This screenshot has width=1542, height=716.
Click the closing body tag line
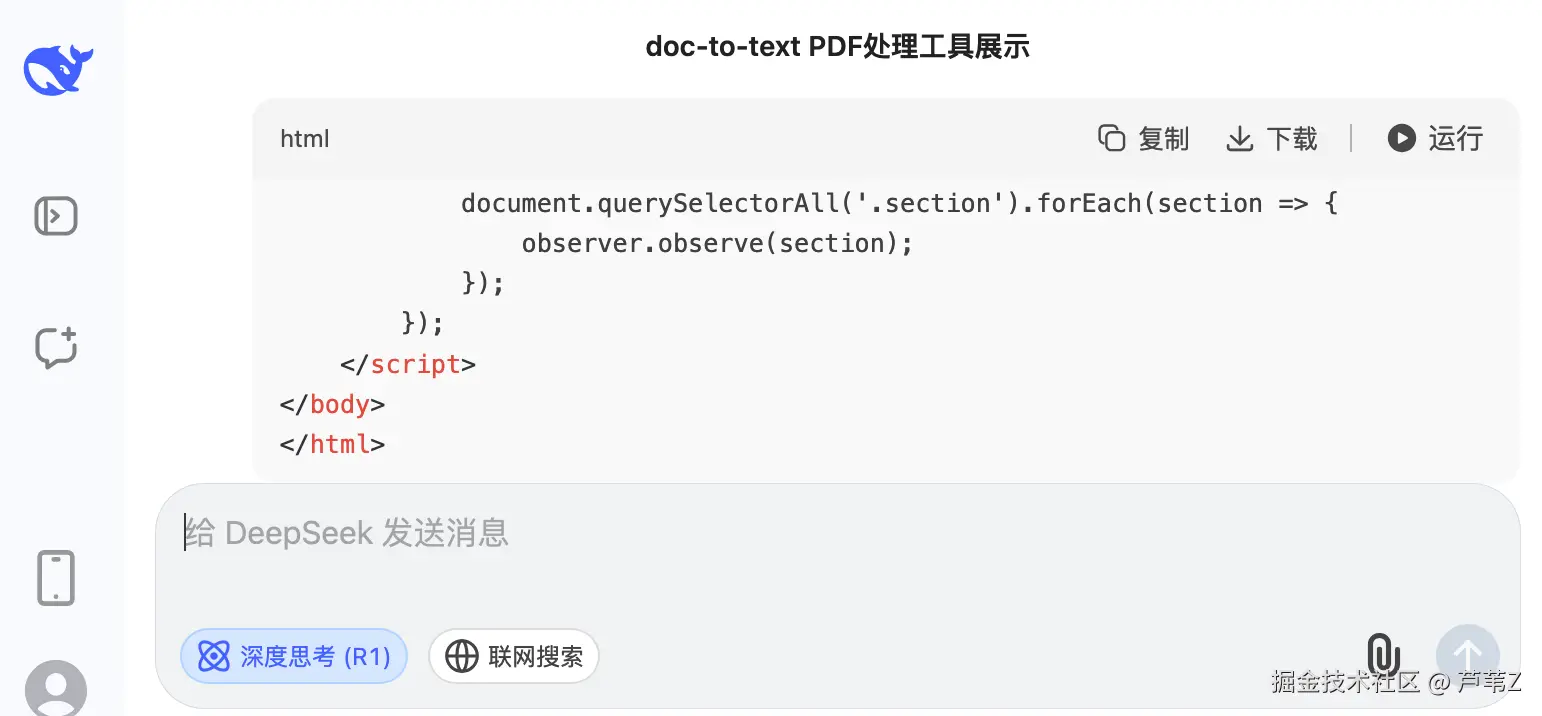click(x=333, y=404)
